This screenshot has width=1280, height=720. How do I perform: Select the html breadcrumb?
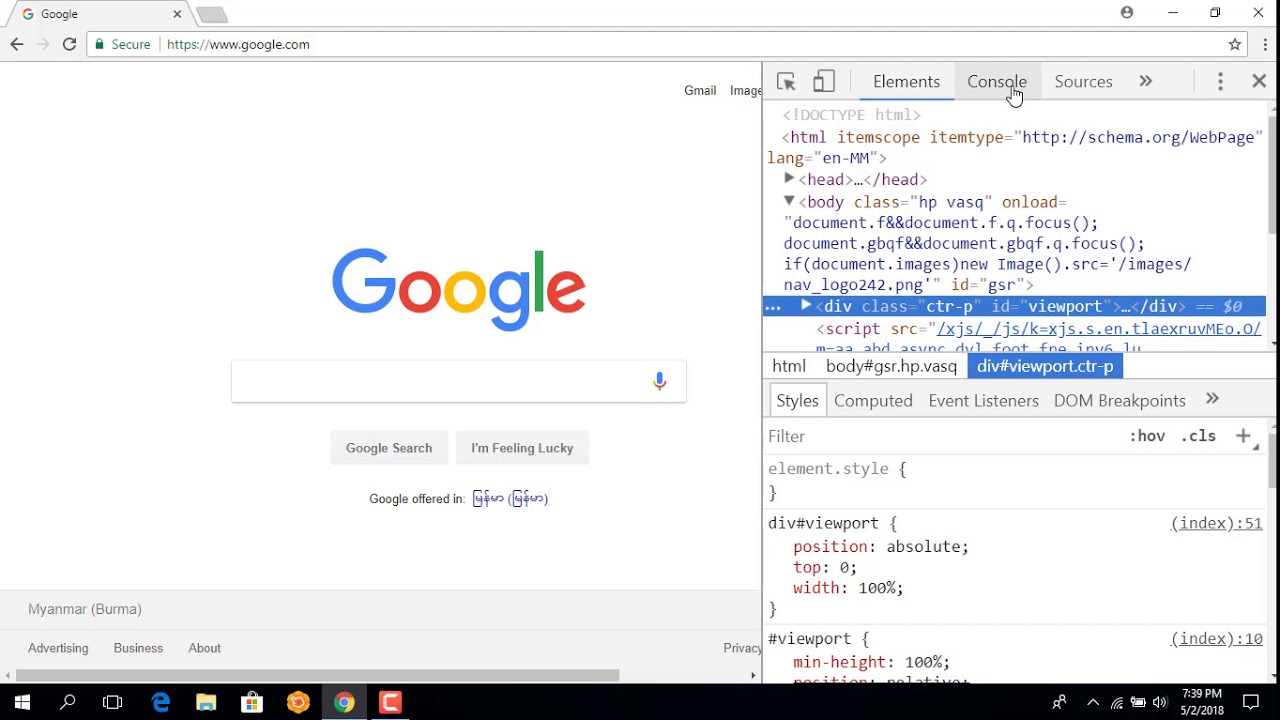(789, 366)
